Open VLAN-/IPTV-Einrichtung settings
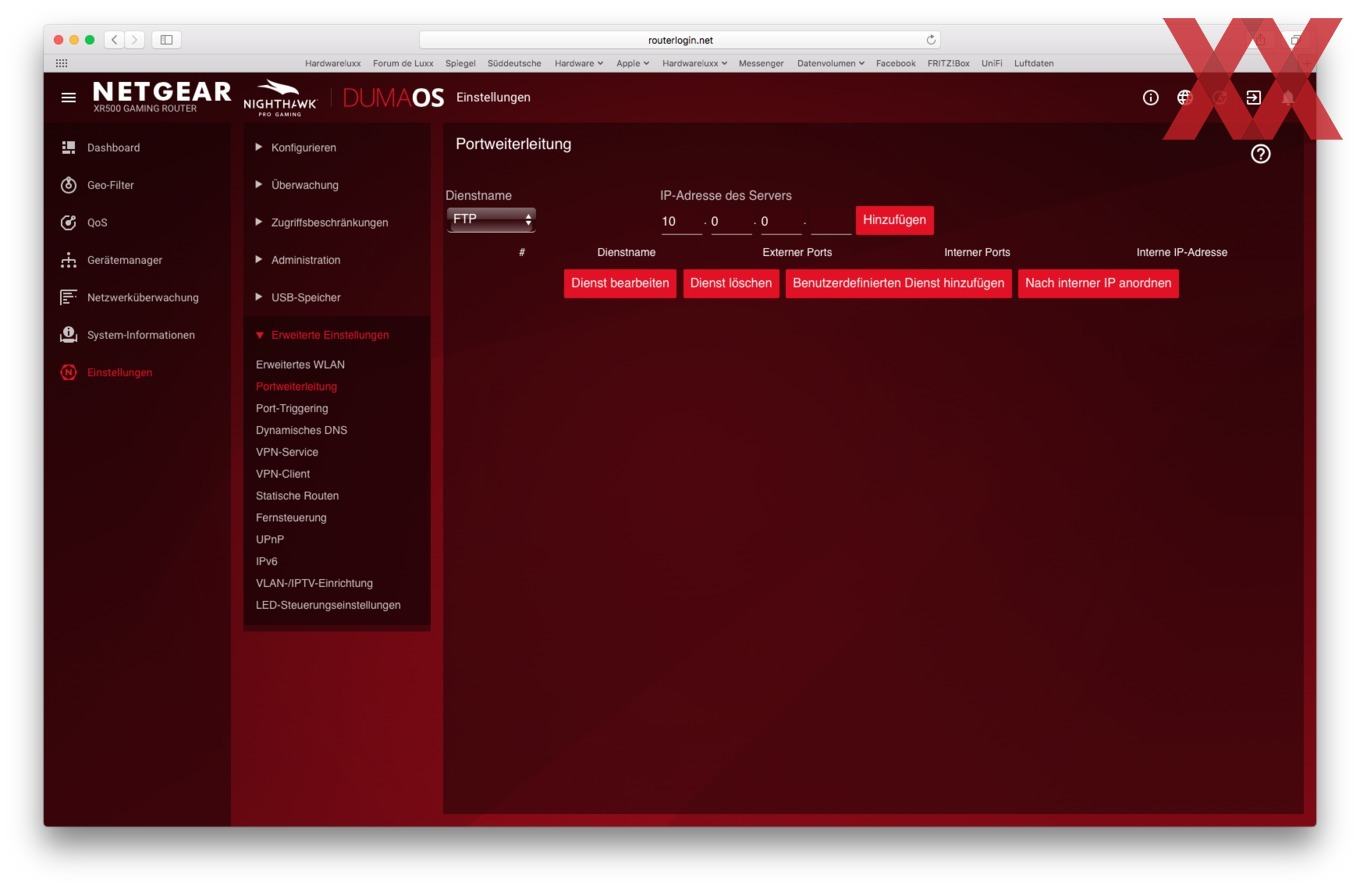 point(314,584)
